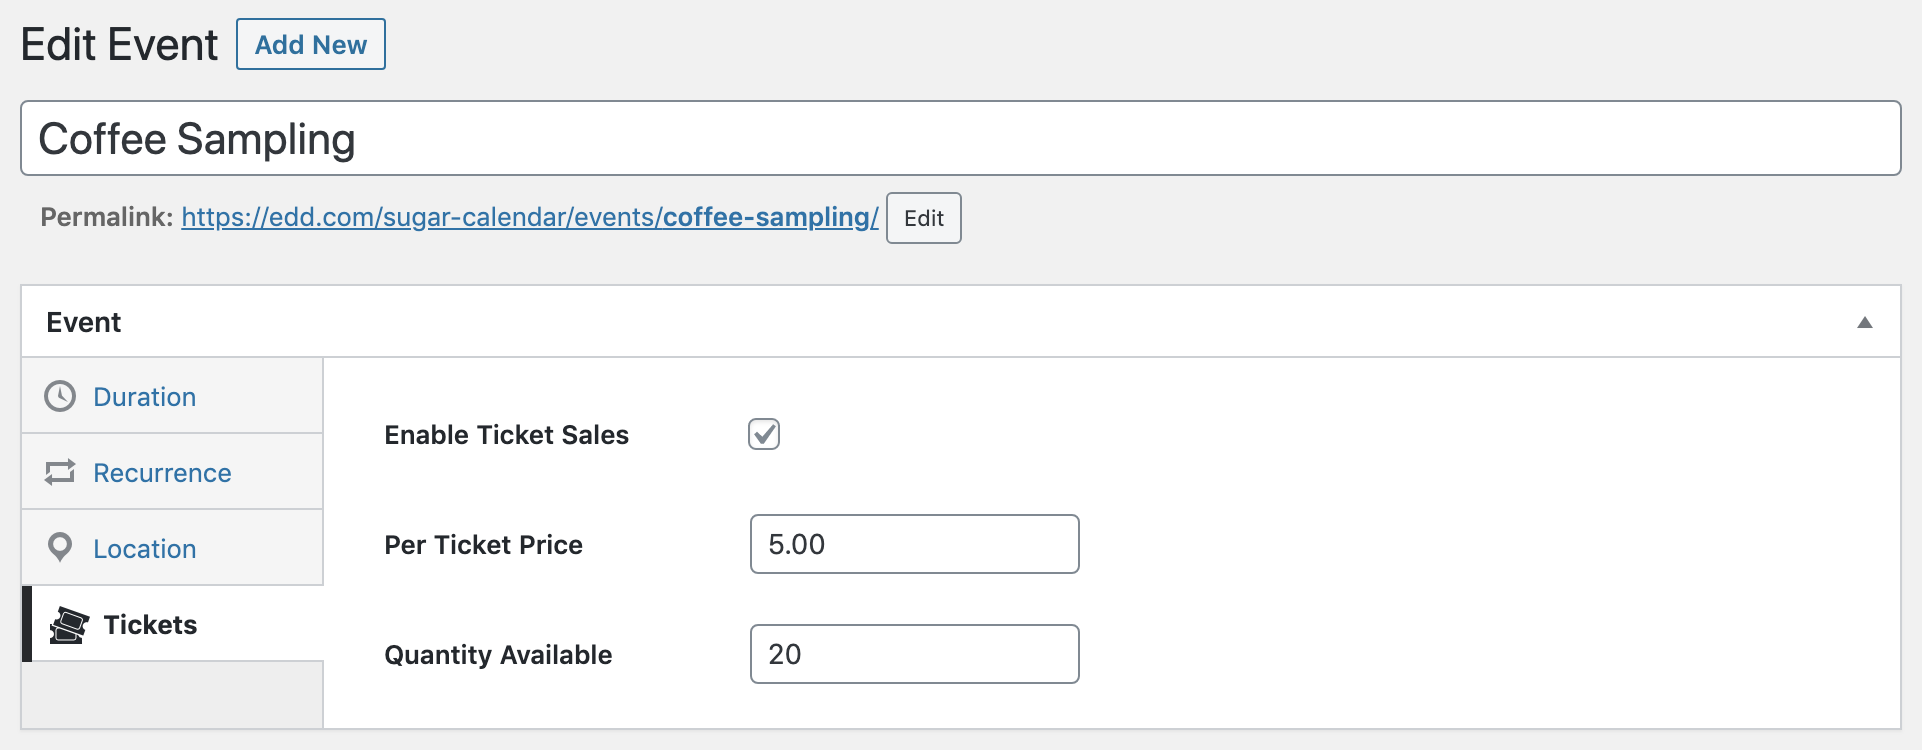Screen dimensions: 1922x750
Task: Collapse the Event panel with triangle arrow
Action: pyautogui.click(x=1864, y=322)
